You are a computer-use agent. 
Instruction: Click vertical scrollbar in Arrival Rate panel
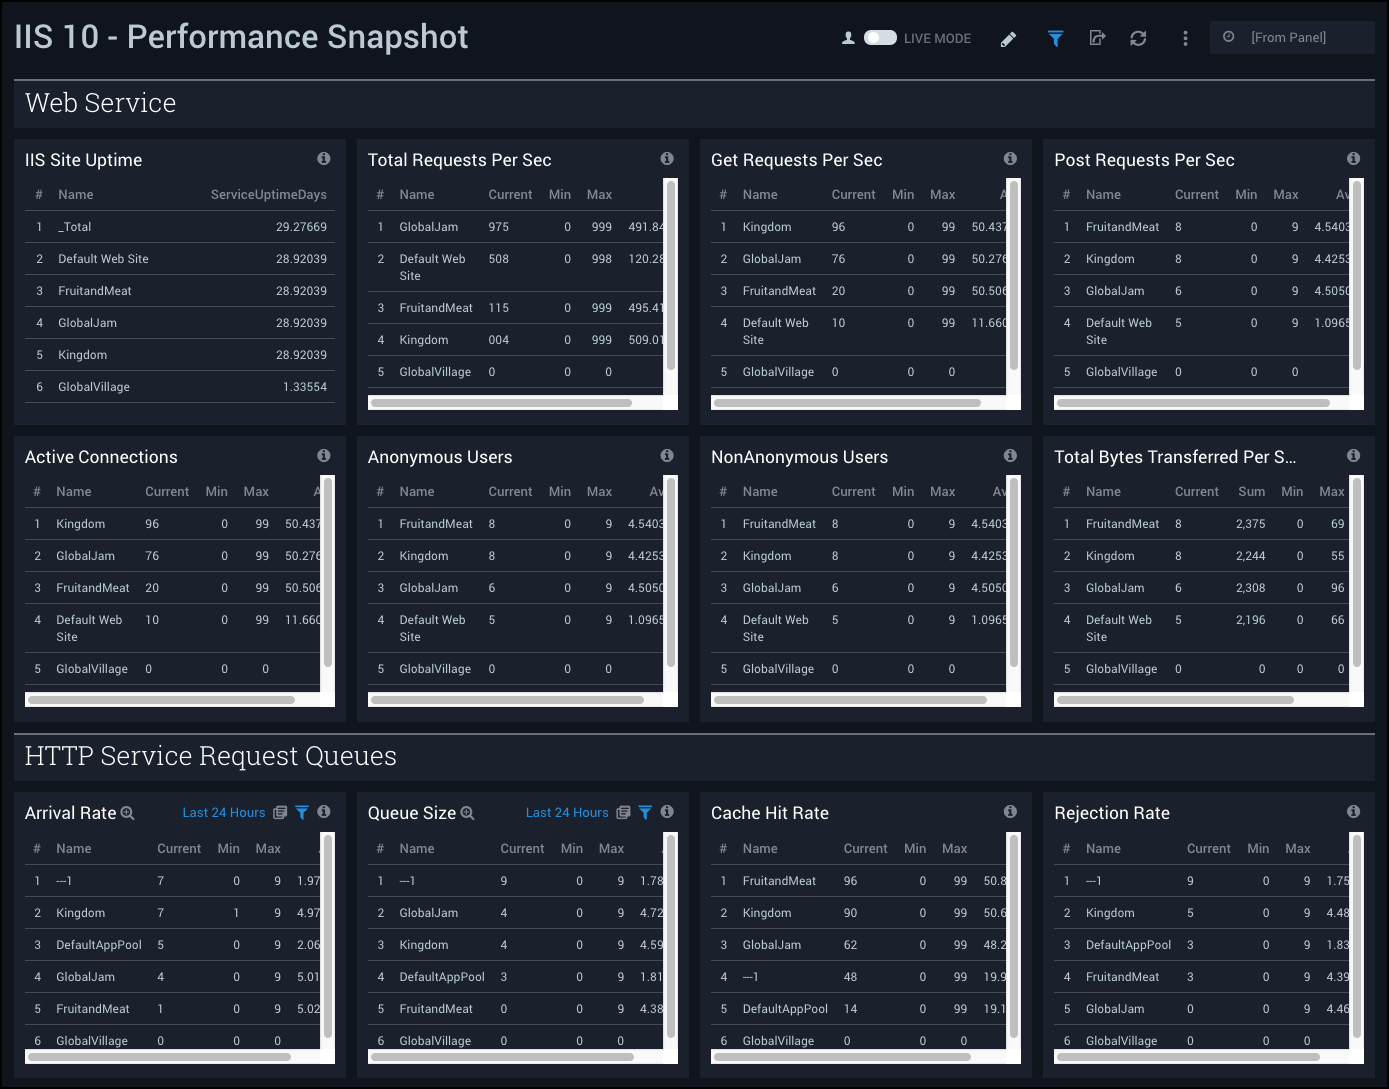pyautogui.click(x=328, y=934)
